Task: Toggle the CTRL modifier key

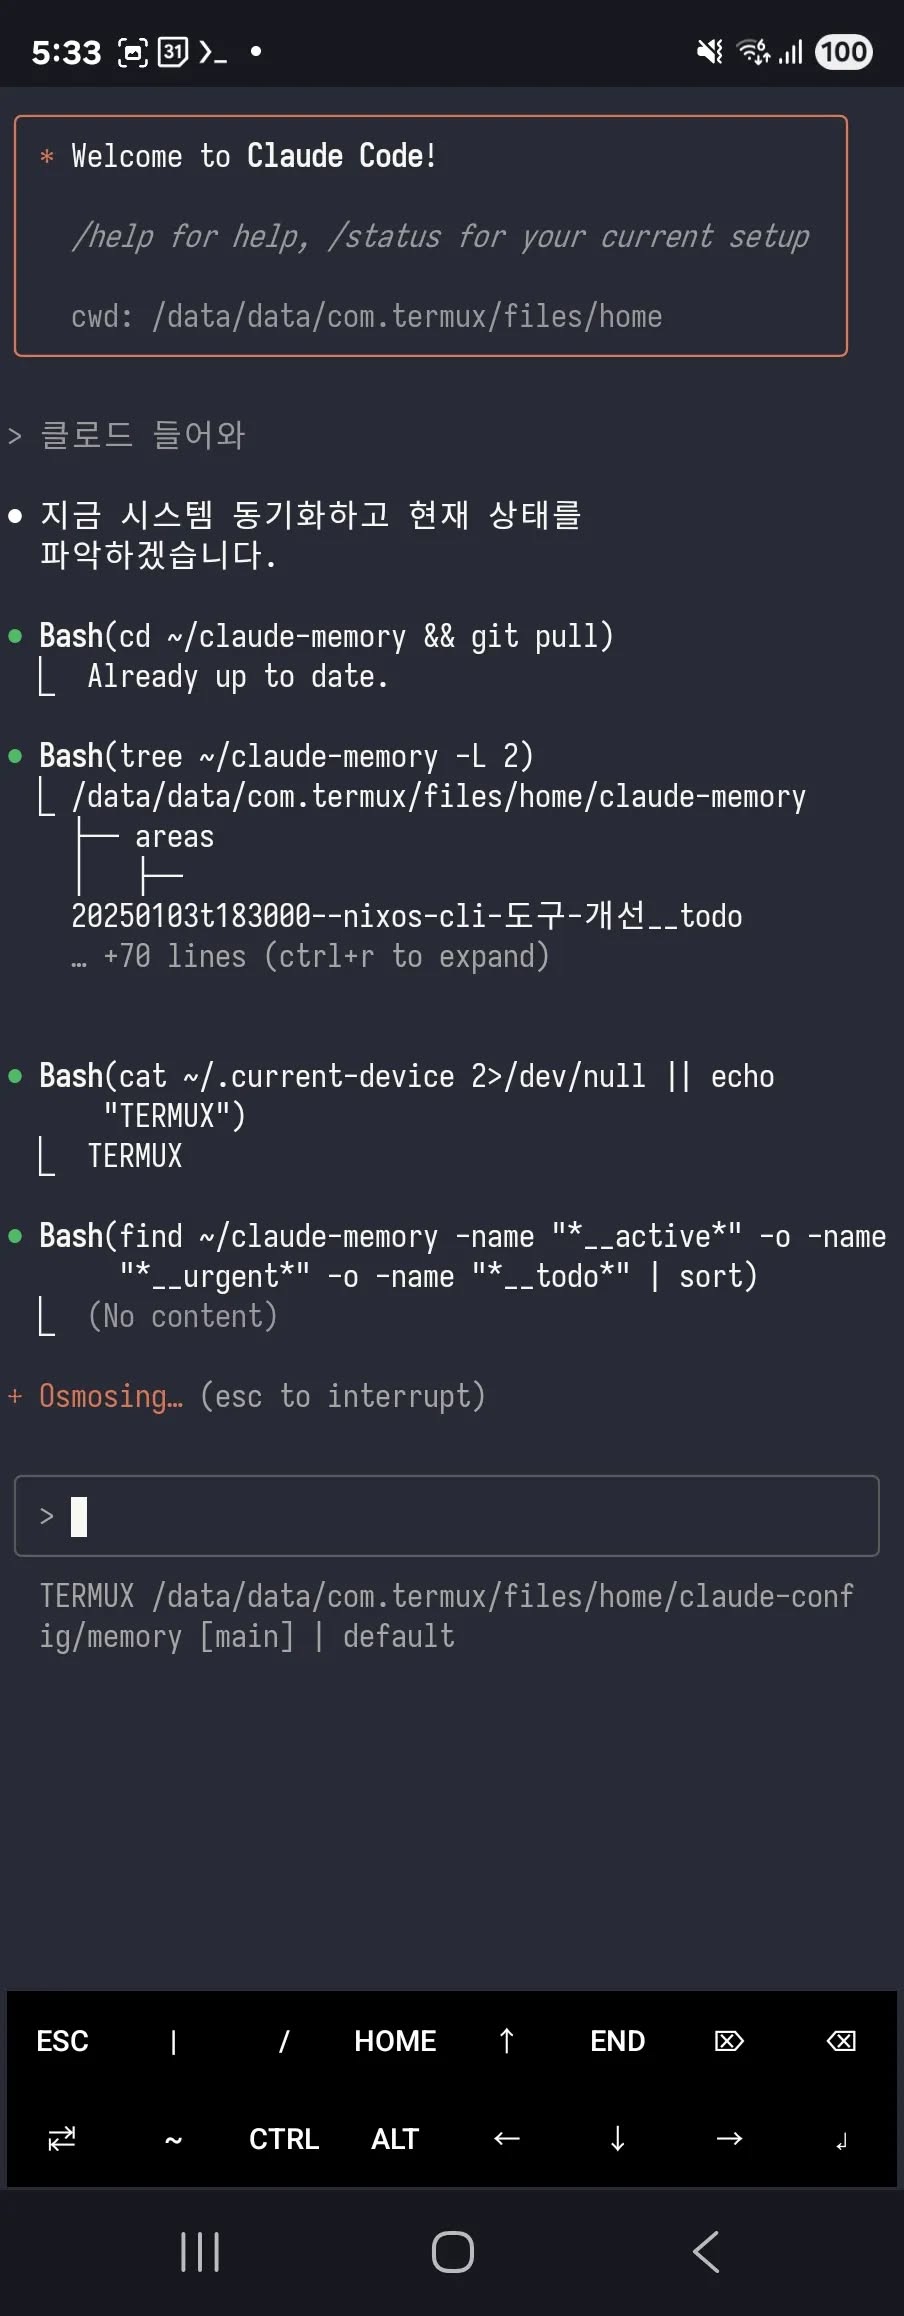Action: (x=284, y=2139)
